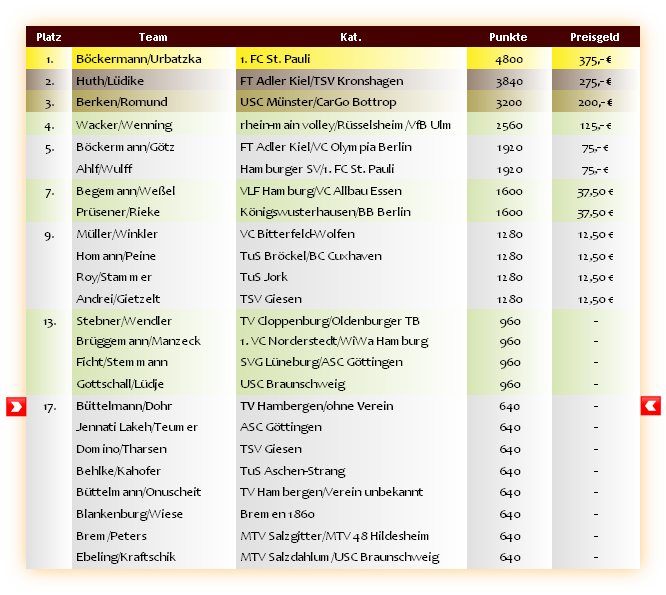Select team Gottschall/Lüdje
The height and width of the screenshot is (595, 666).
coord(120,384)
